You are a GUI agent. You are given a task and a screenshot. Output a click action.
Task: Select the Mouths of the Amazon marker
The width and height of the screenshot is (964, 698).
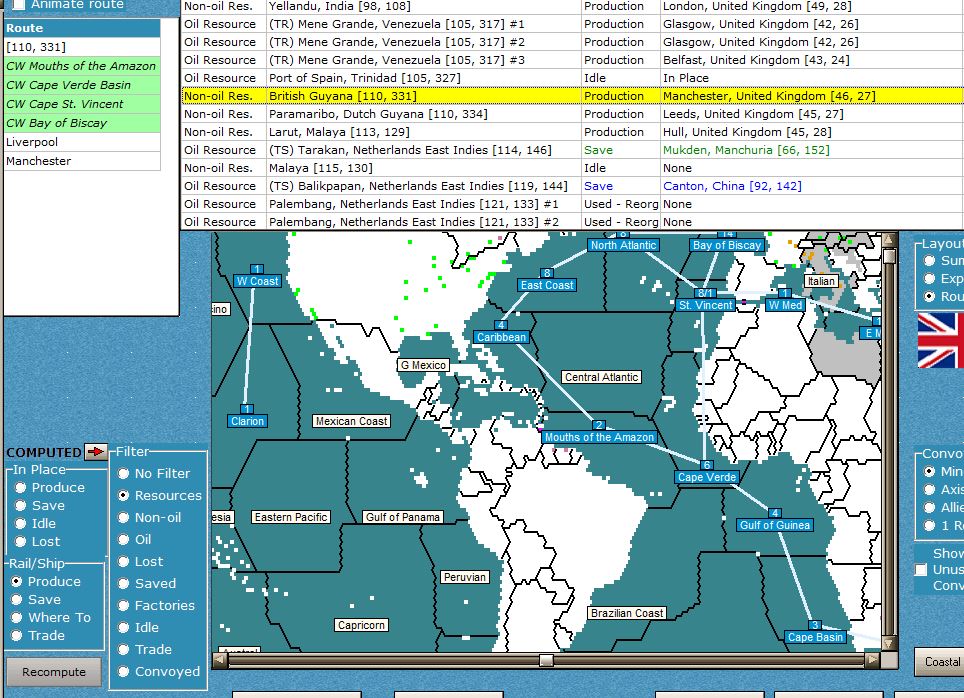pos(599,437)
